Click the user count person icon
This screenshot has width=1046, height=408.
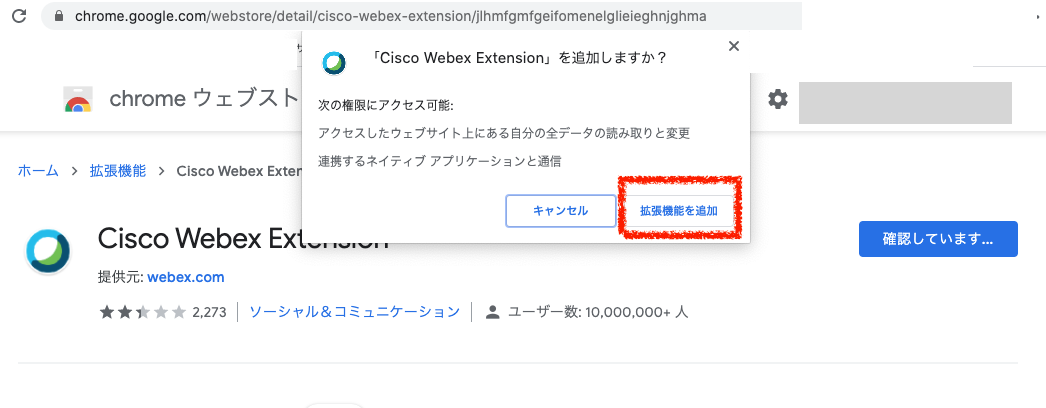[x=493, y=312]
